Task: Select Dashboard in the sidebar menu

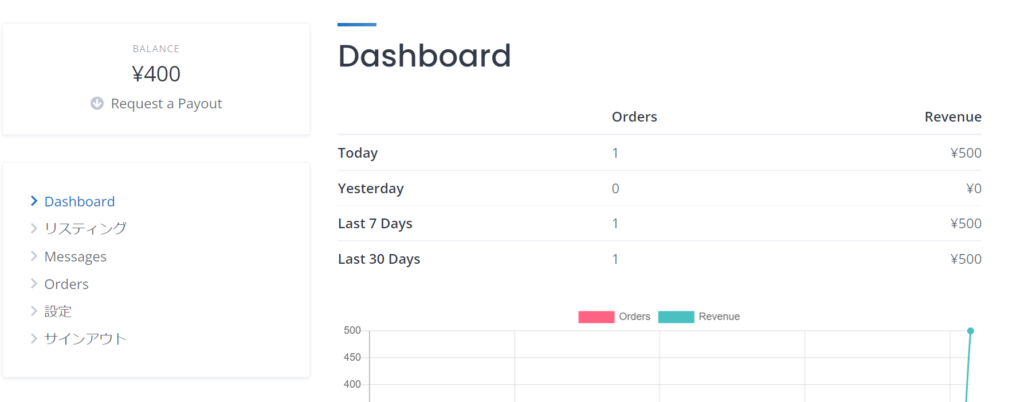Action: click(x=79, y=201)
